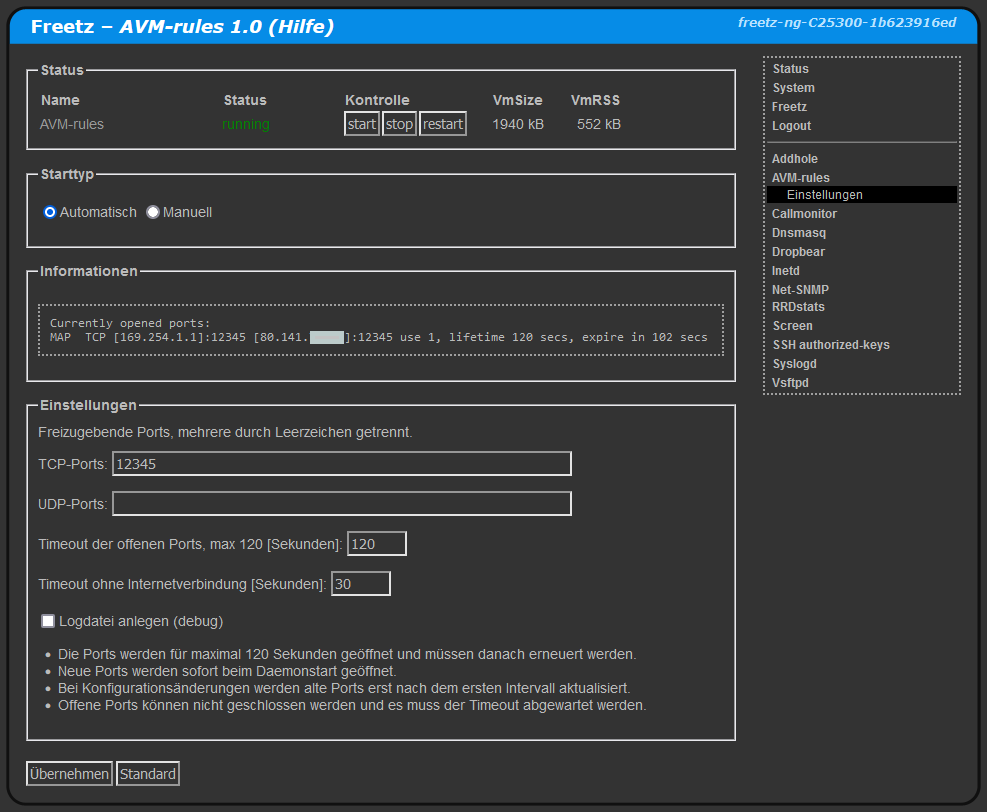This screenshot has width=987, height=812.
Task: Restart the AVM-rules service
Action: coord(442,124)
